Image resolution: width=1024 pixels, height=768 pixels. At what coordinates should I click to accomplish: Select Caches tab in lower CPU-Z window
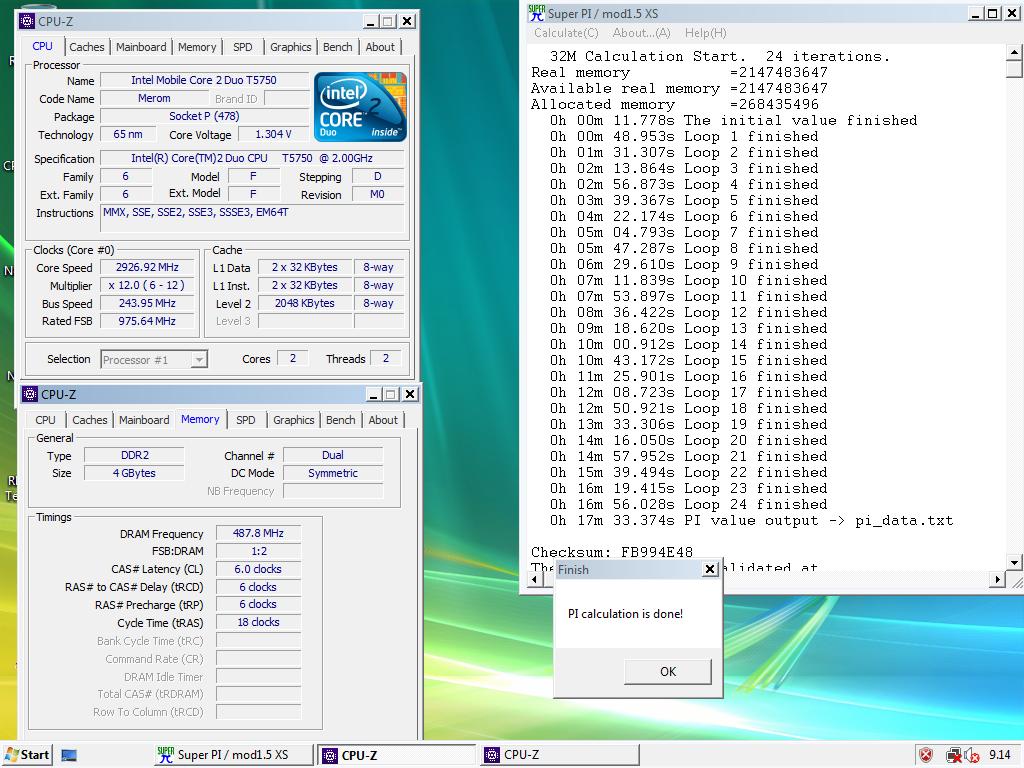coord(89,420)
